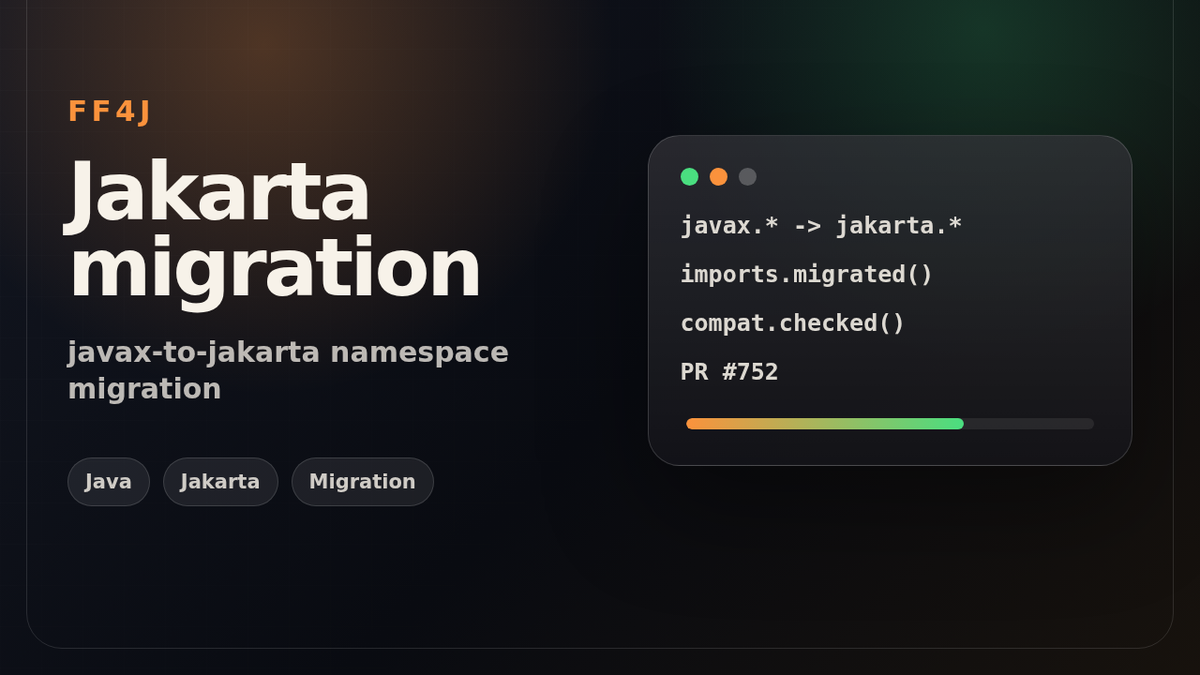This screenshot has width=1200, height=675.
Task: Click the "javax-to-jakarta namespace migration" subtitle
Action: [288, 370]
